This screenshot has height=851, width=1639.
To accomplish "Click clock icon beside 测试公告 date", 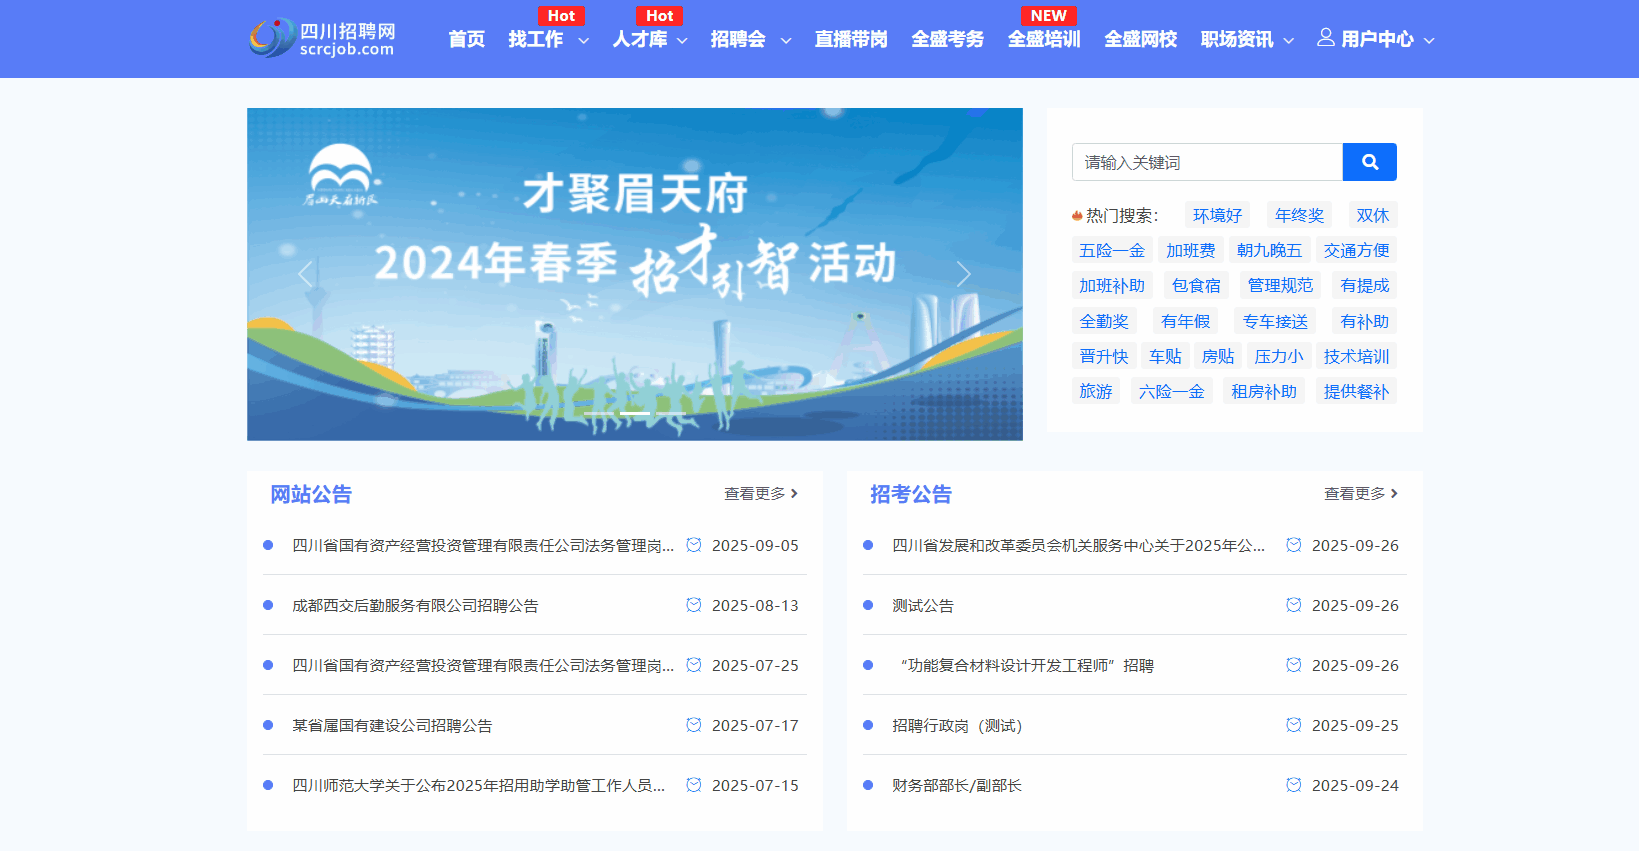I will pos(1293,605).
